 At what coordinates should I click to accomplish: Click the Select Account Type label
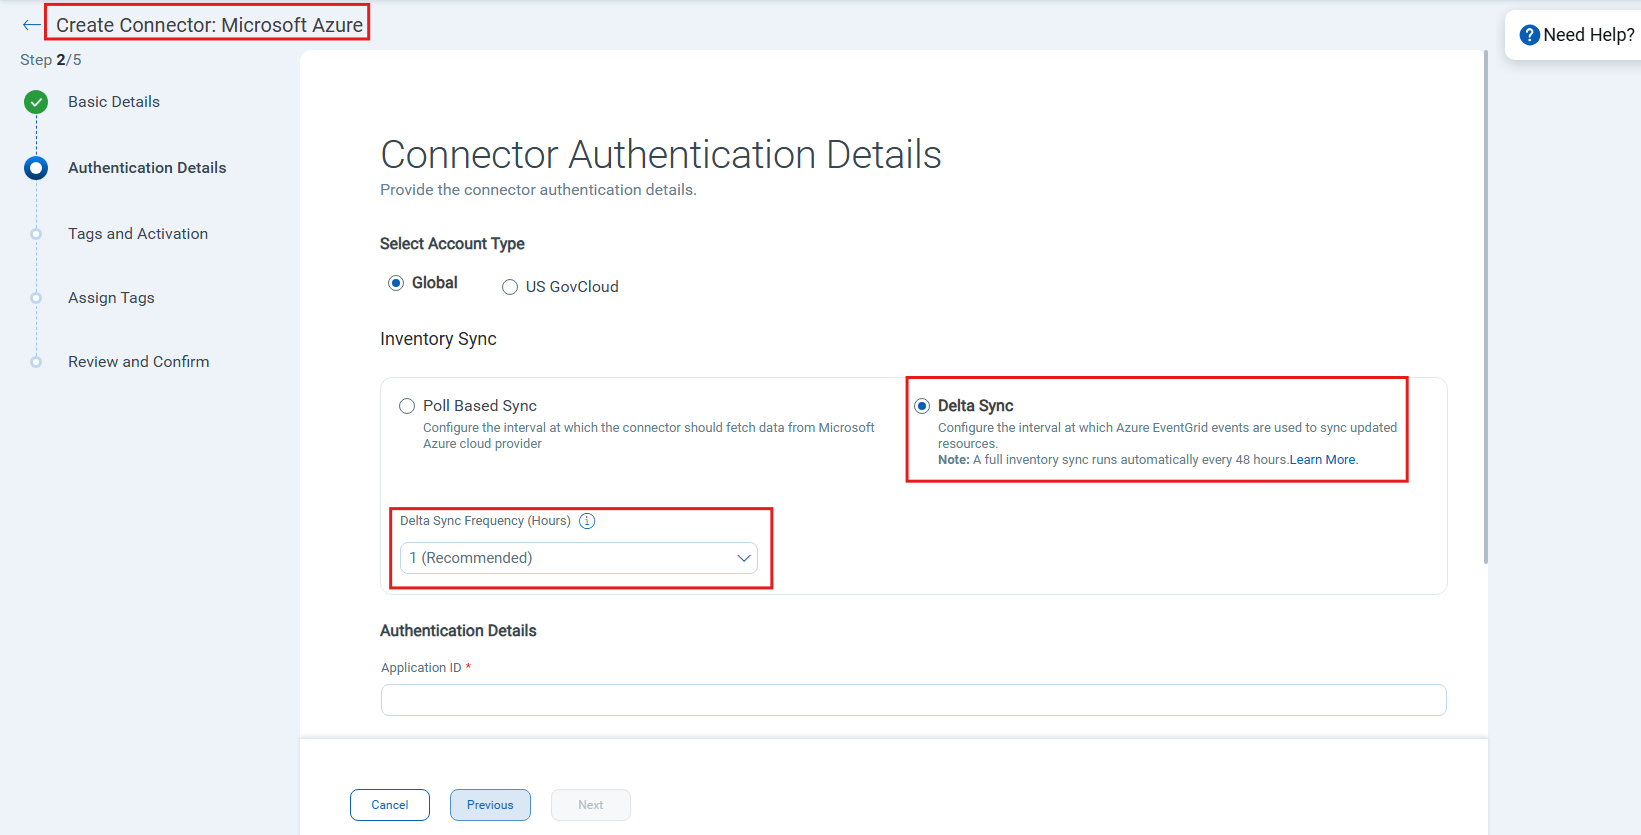click(452, 244)
